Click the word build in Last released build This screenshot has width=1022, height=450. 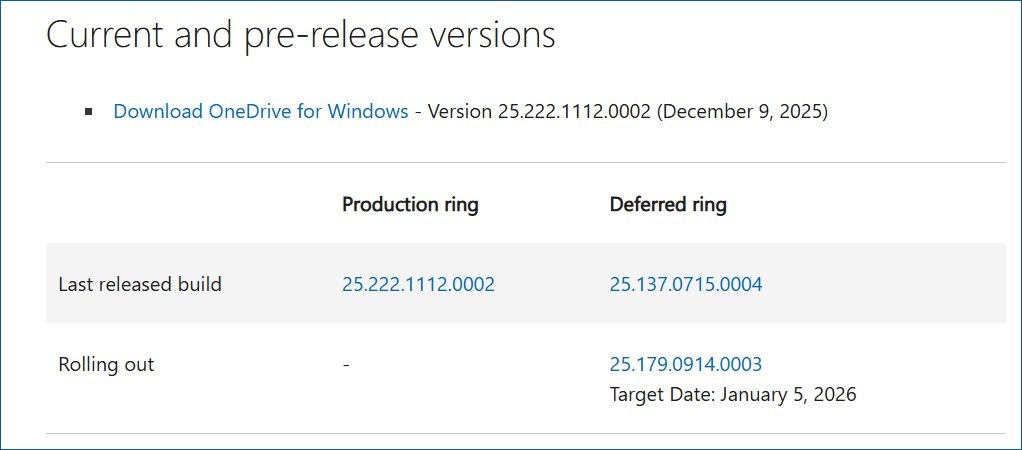(x=199, y=285)
